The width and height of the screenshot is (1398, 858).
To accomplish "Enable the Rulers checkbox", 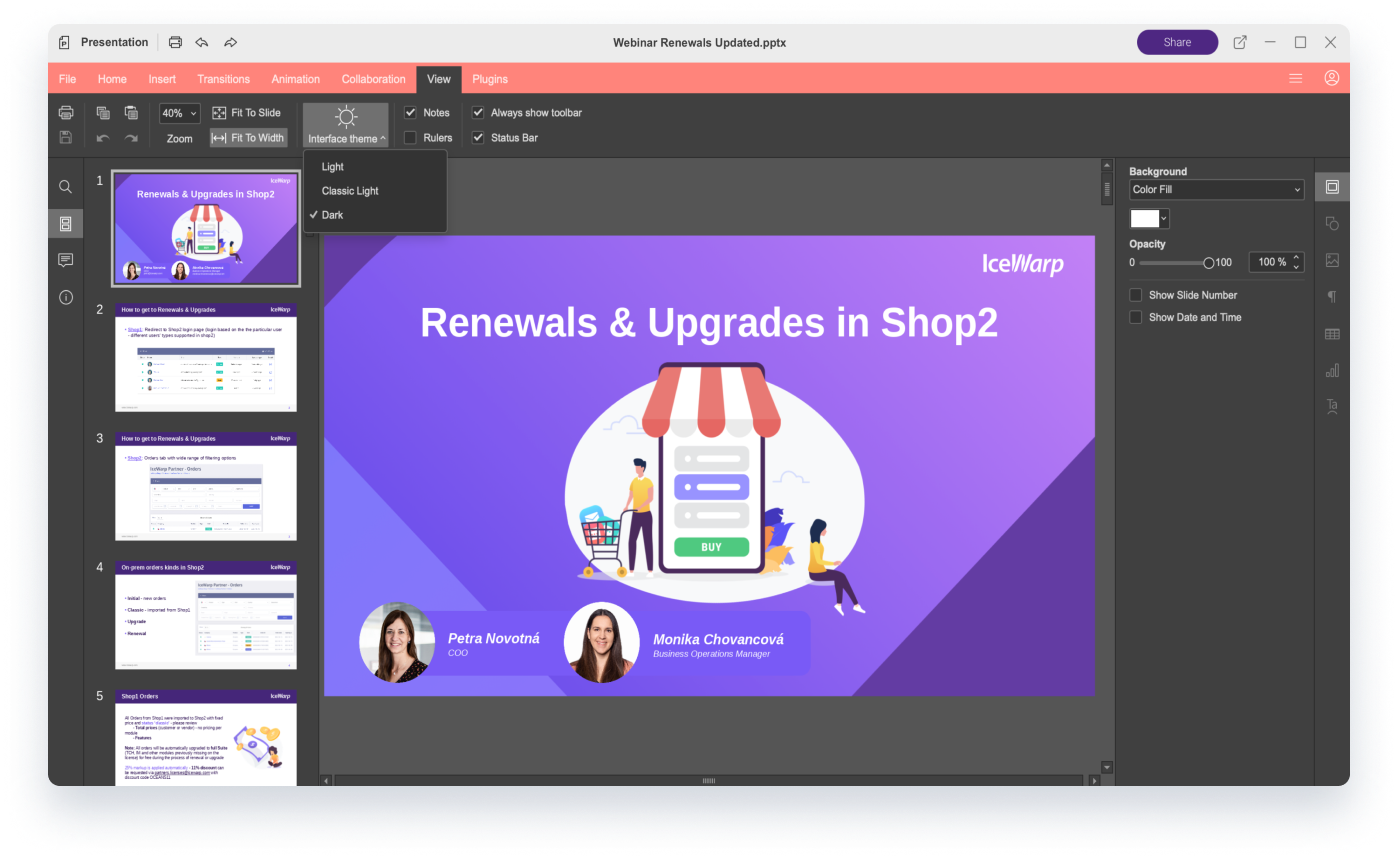I will coord(410,138).
